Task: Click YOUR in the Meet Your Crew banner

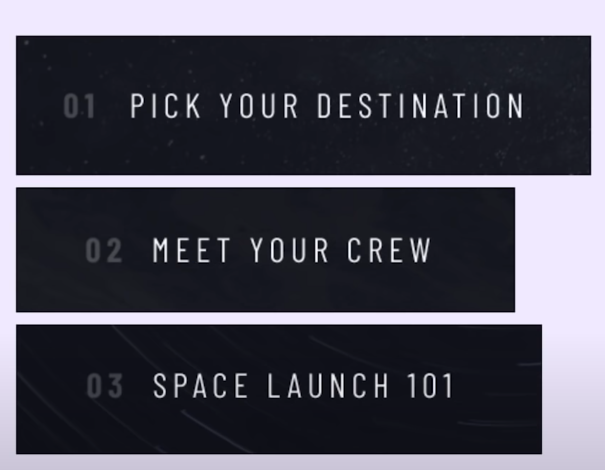Action: 289,250
